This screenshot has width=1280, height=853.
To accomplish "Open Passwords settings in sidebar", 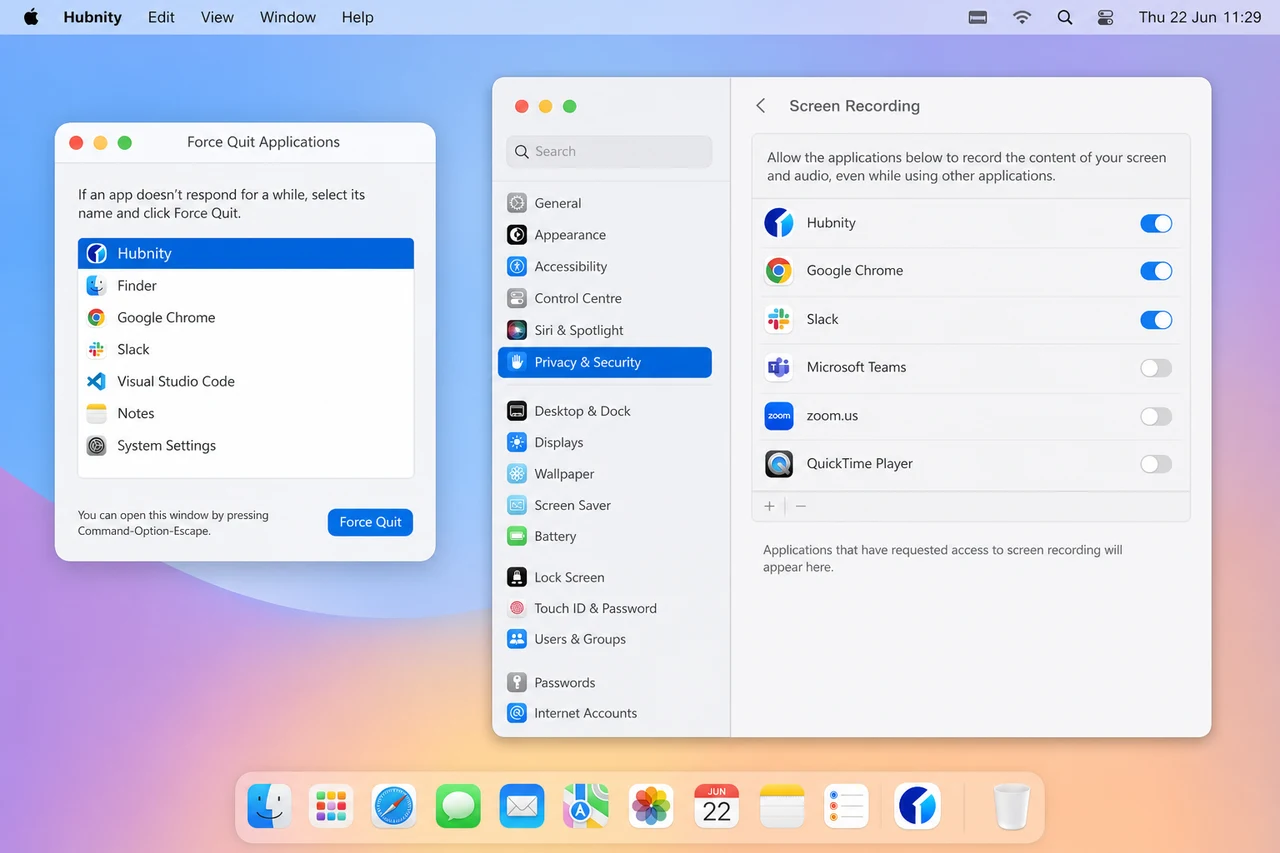I will point(604,683).
